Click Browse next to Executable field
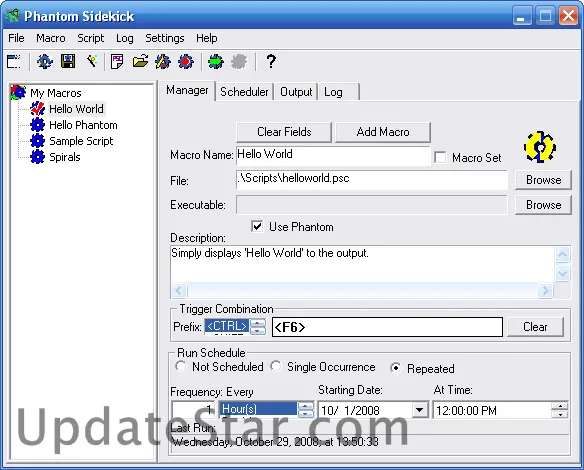The height and width of the screenshot is (470, 584). pos(543,205)
